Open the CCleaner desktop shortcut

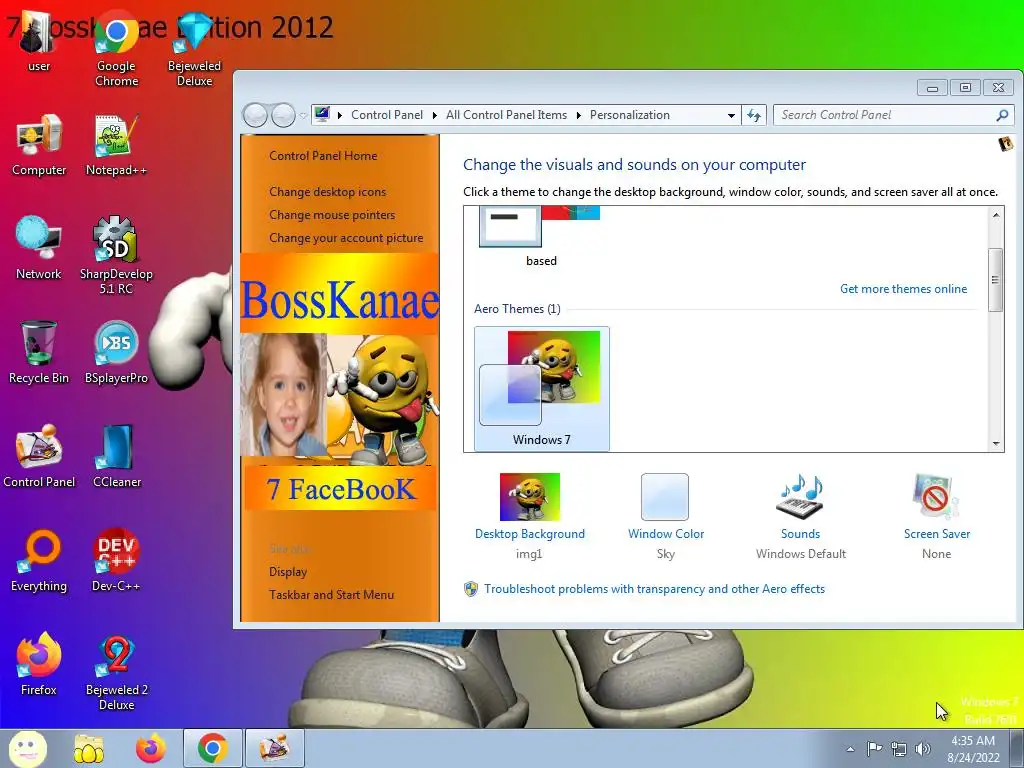click(116, 456)
